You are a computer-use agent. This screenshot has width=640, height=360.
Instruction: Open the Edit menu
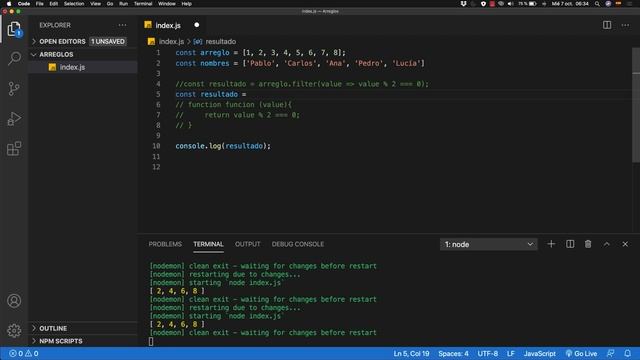click(x=53, y=4)
